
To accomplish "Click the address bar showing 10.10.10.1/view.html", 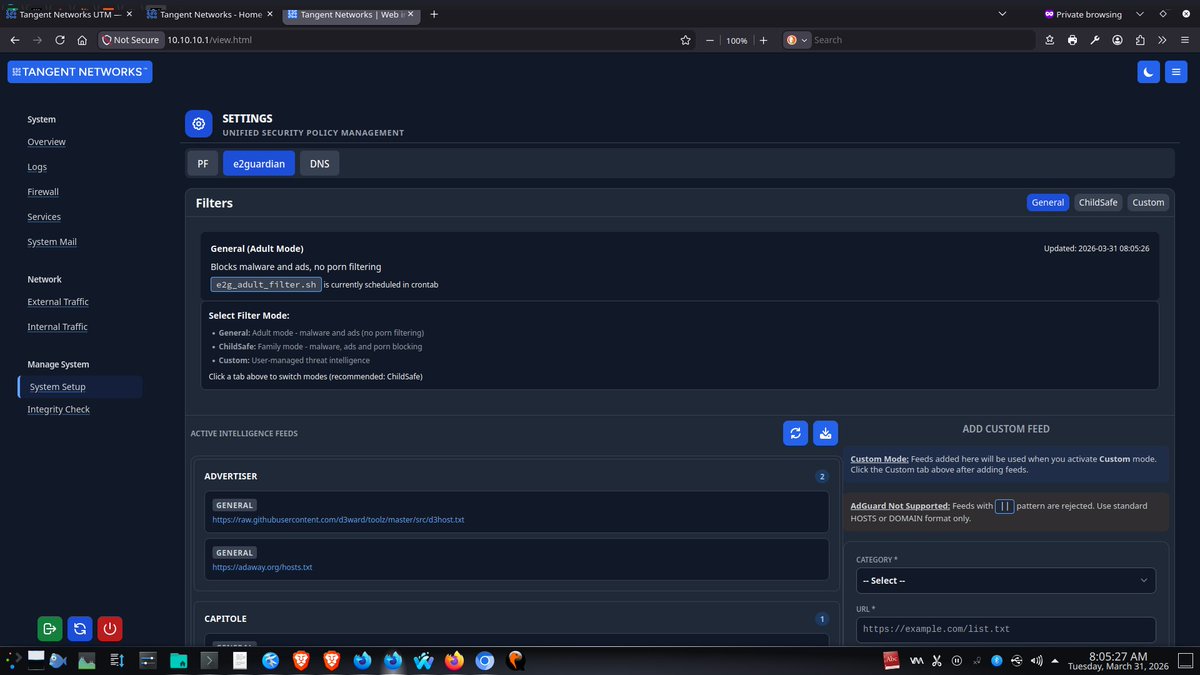I will (x=420, y=40).
